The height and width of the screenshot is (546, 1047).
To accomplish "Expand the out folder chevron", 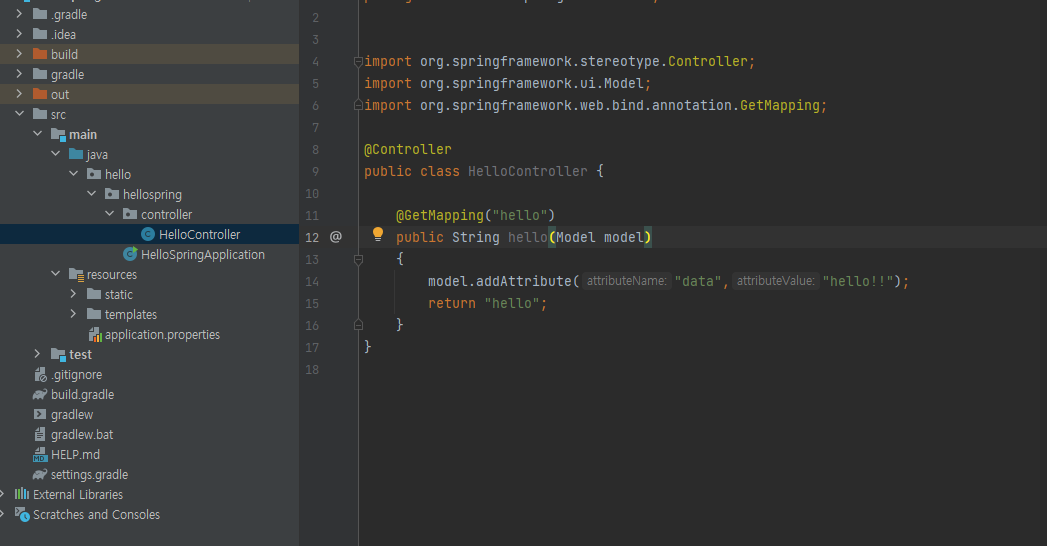I will [19, 94].
